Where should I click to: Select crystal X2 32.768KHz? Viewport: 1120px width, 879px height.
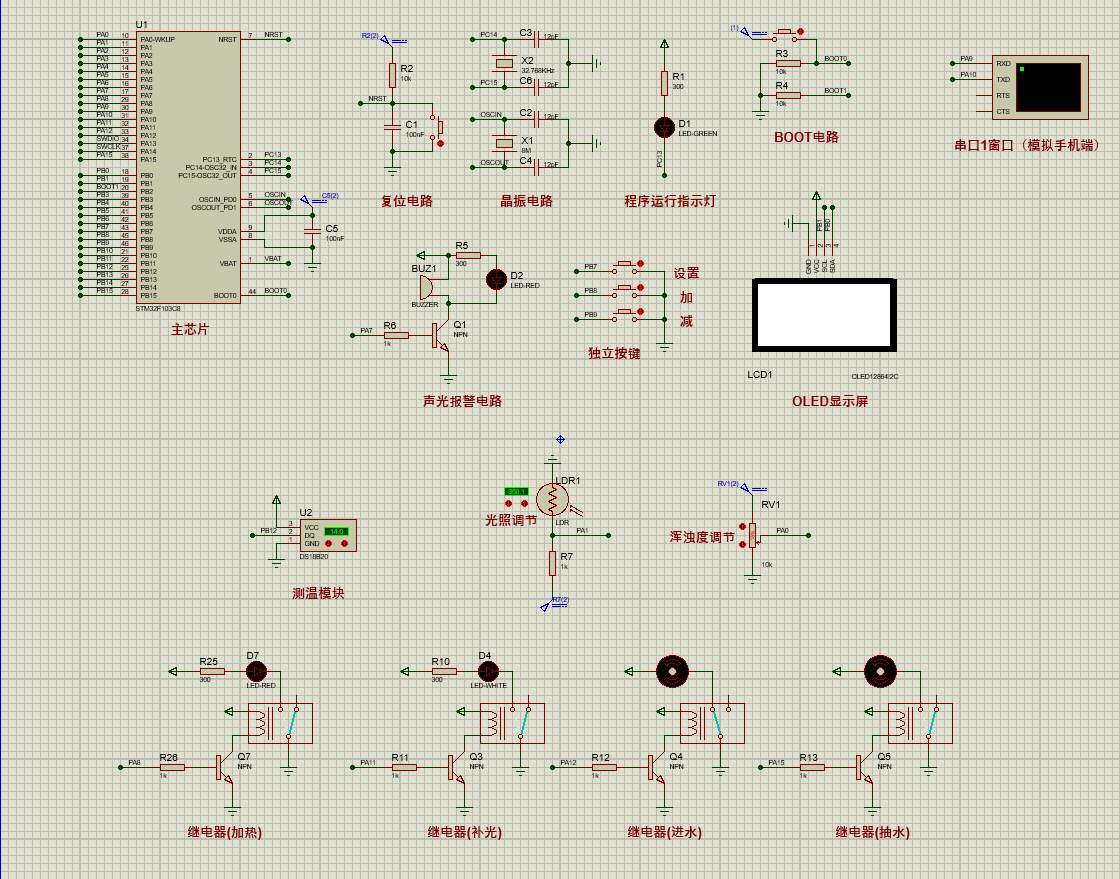coord(504,63)
